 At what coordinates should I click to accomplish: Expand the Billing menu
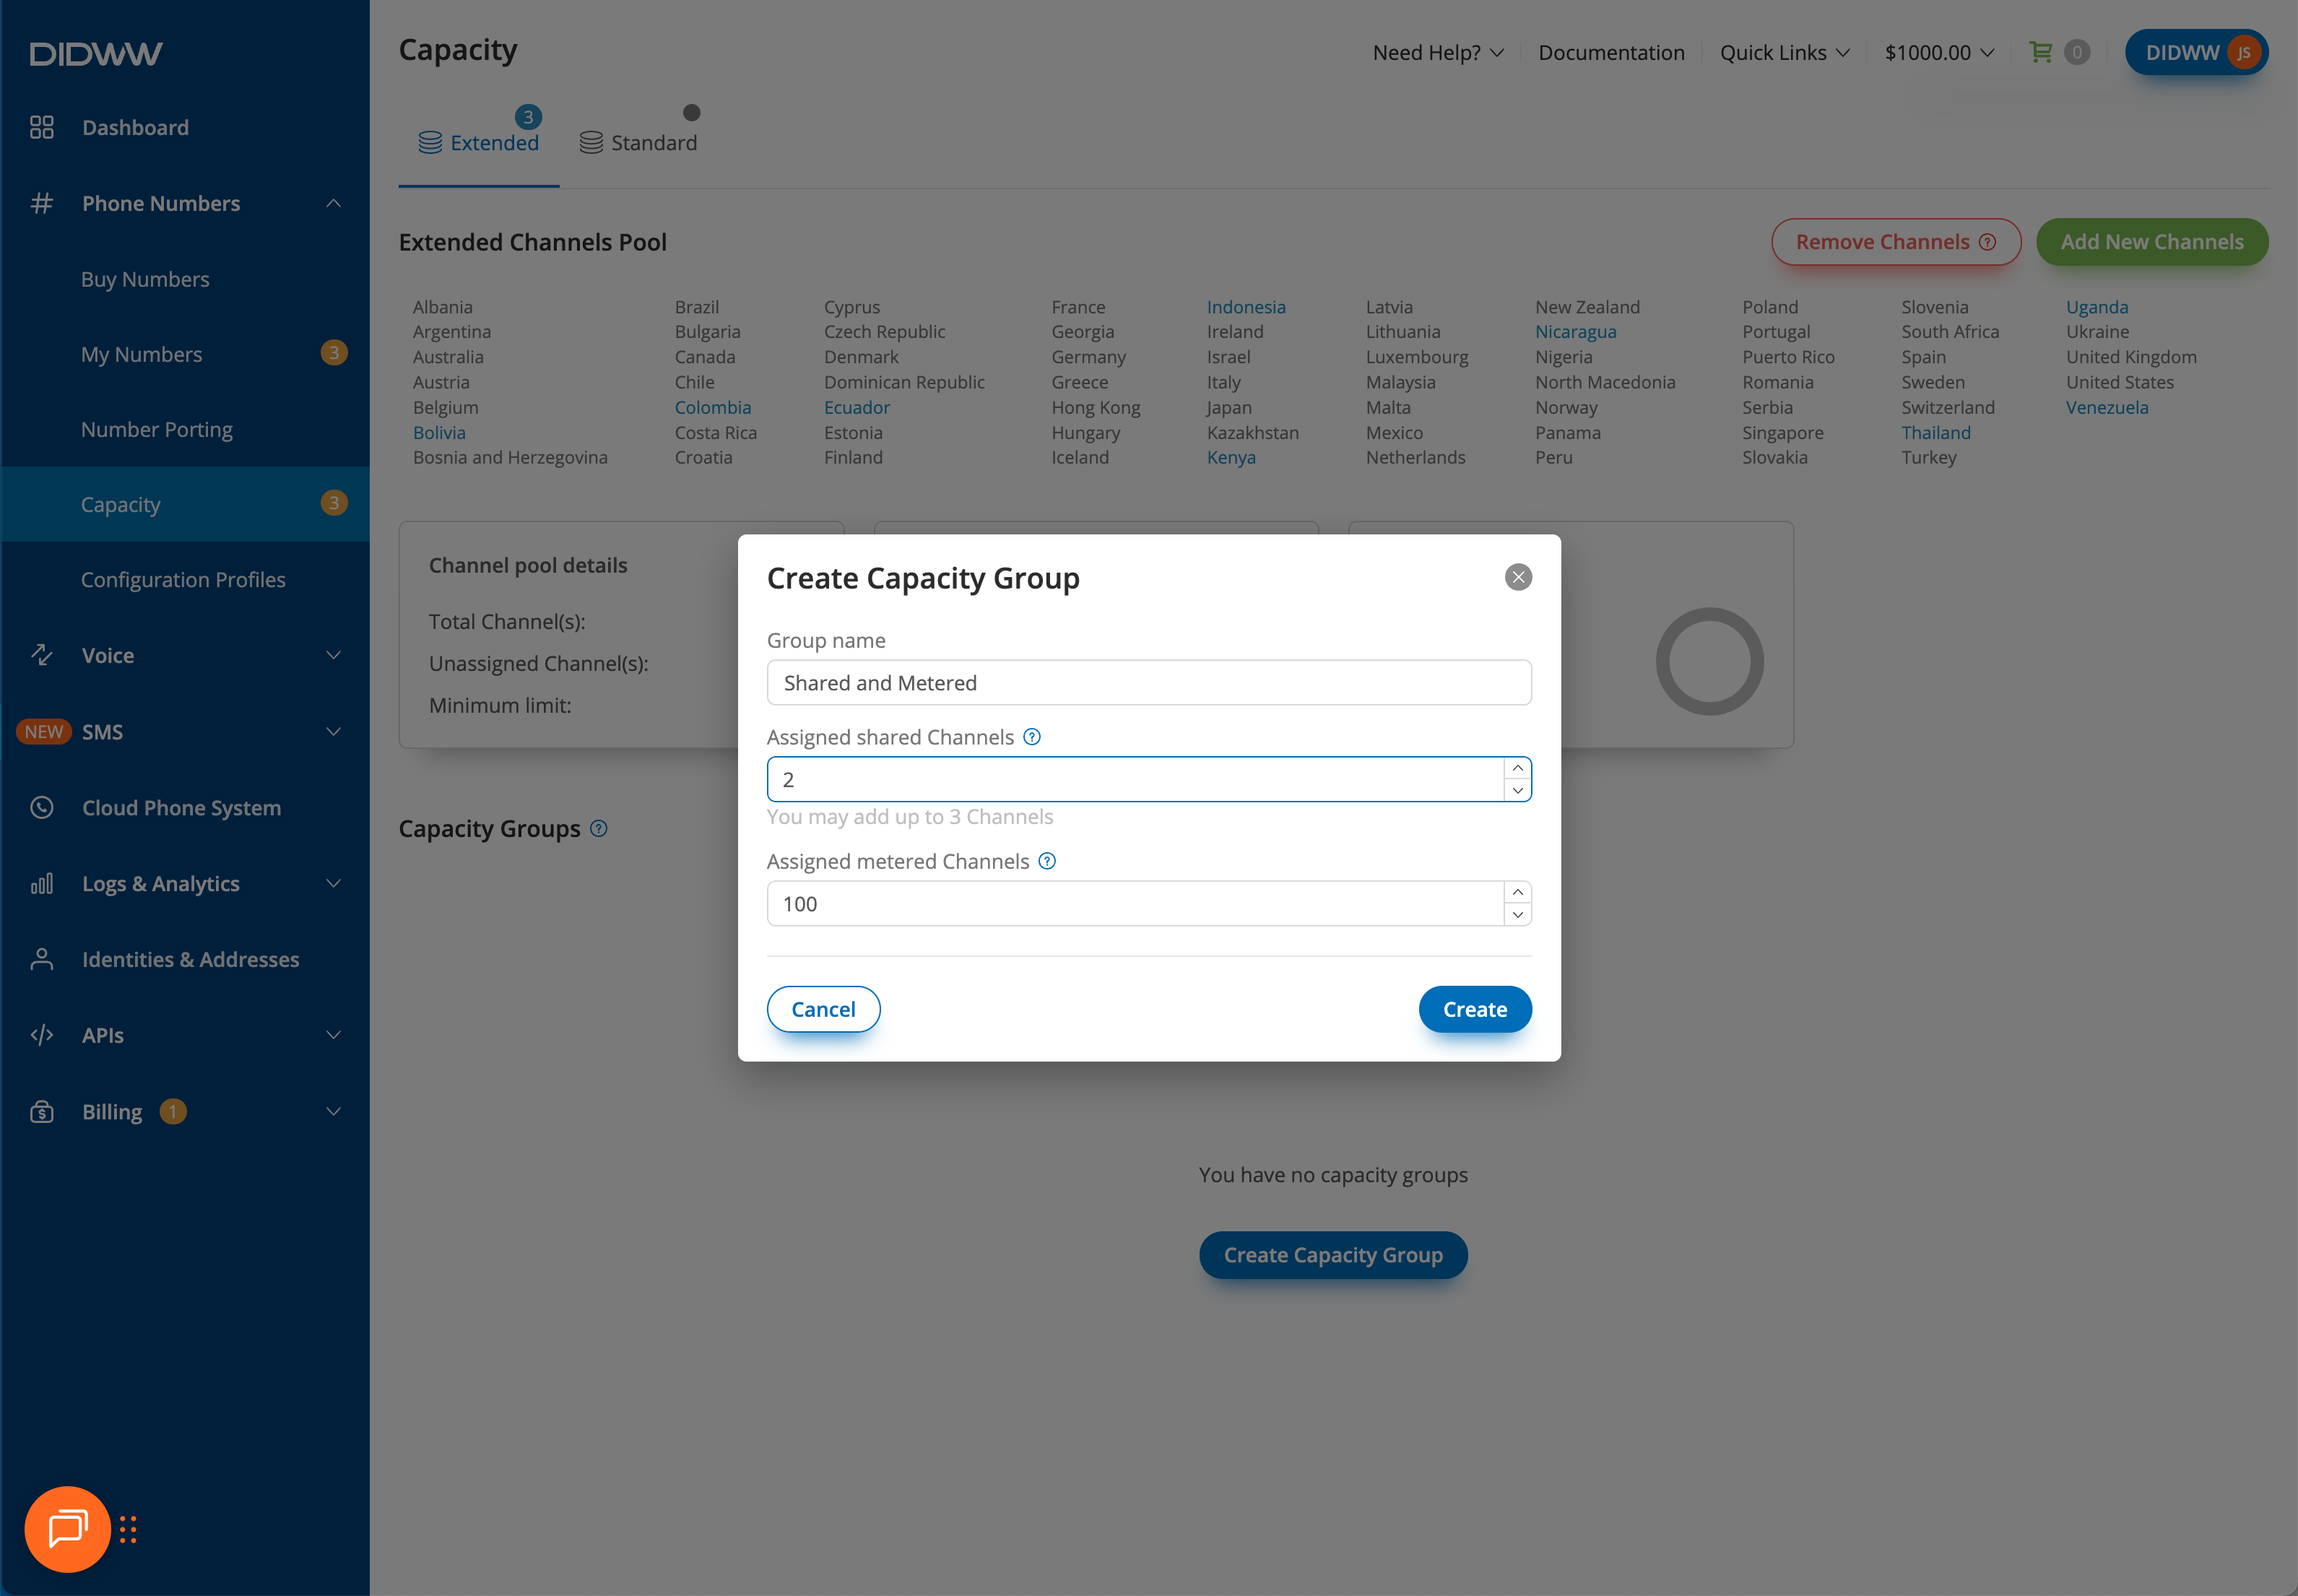click(x=333, y=1111)
